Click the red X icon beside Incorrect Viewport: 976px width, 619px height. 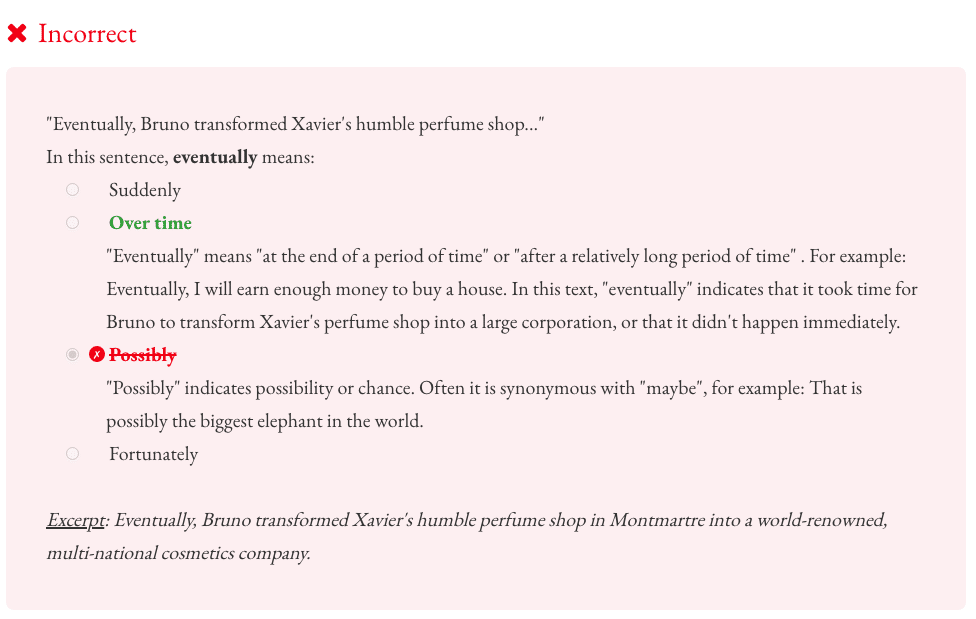point(17,34)
